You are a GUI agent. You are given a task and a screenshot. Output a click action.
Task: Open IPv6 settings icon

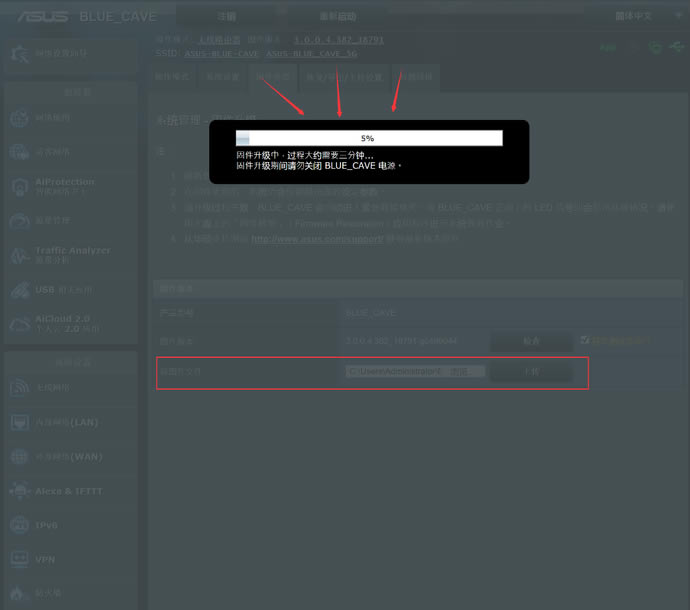click(19, 525)
